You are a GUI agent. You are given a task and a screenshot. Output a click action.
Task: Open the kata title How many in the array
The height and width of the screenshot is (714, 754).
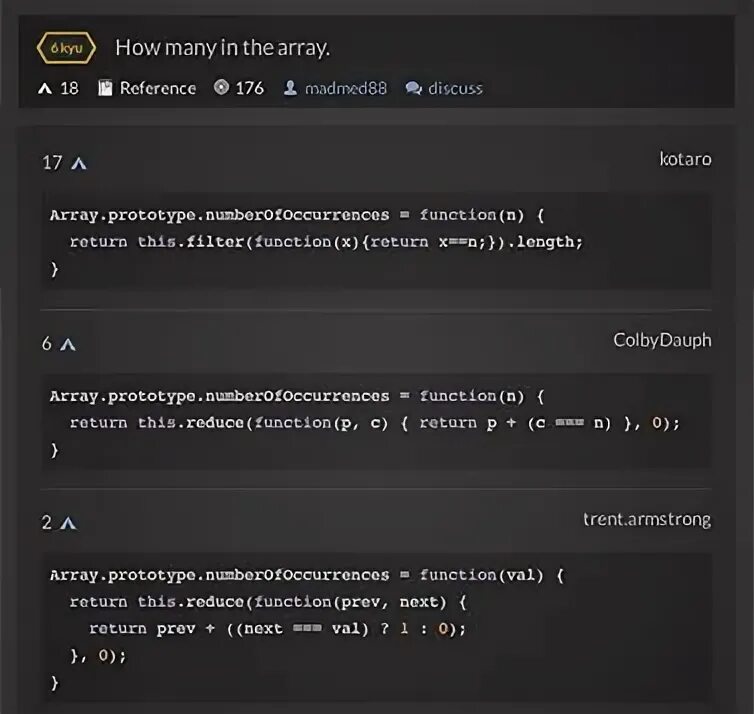222,47
